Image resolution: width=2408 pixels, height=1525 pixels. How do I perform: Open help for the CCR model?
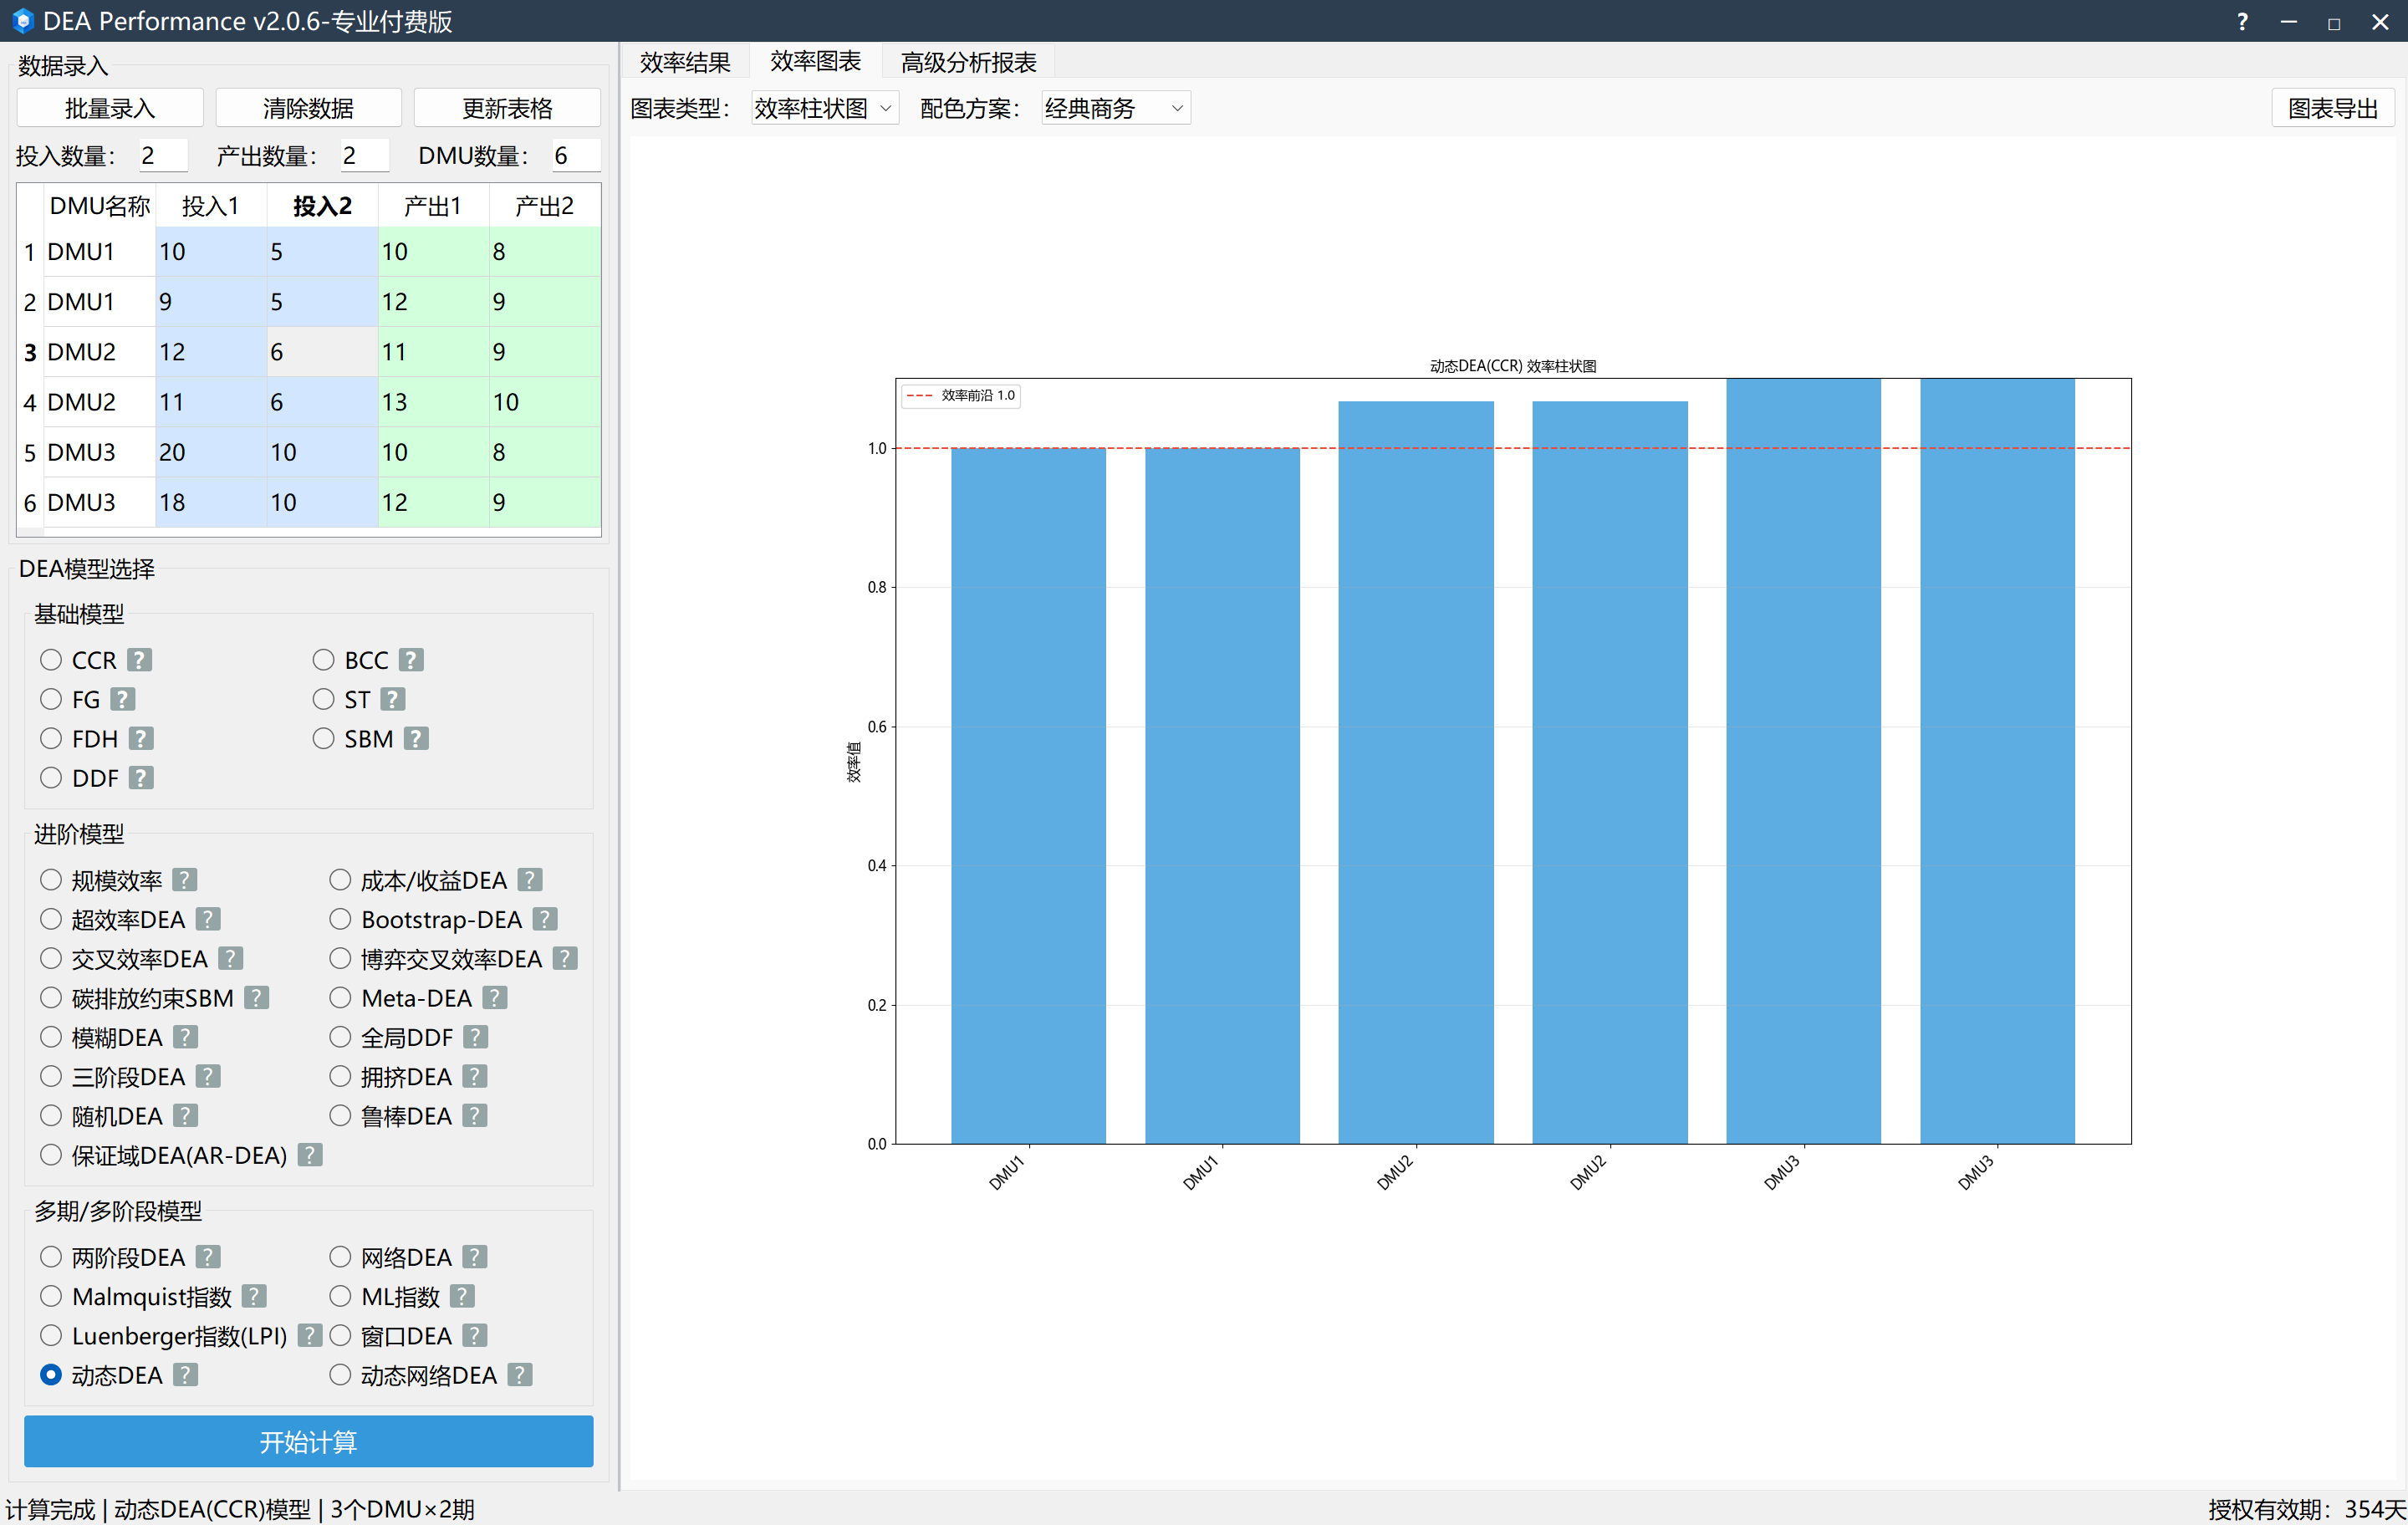(x=140, y=660)
